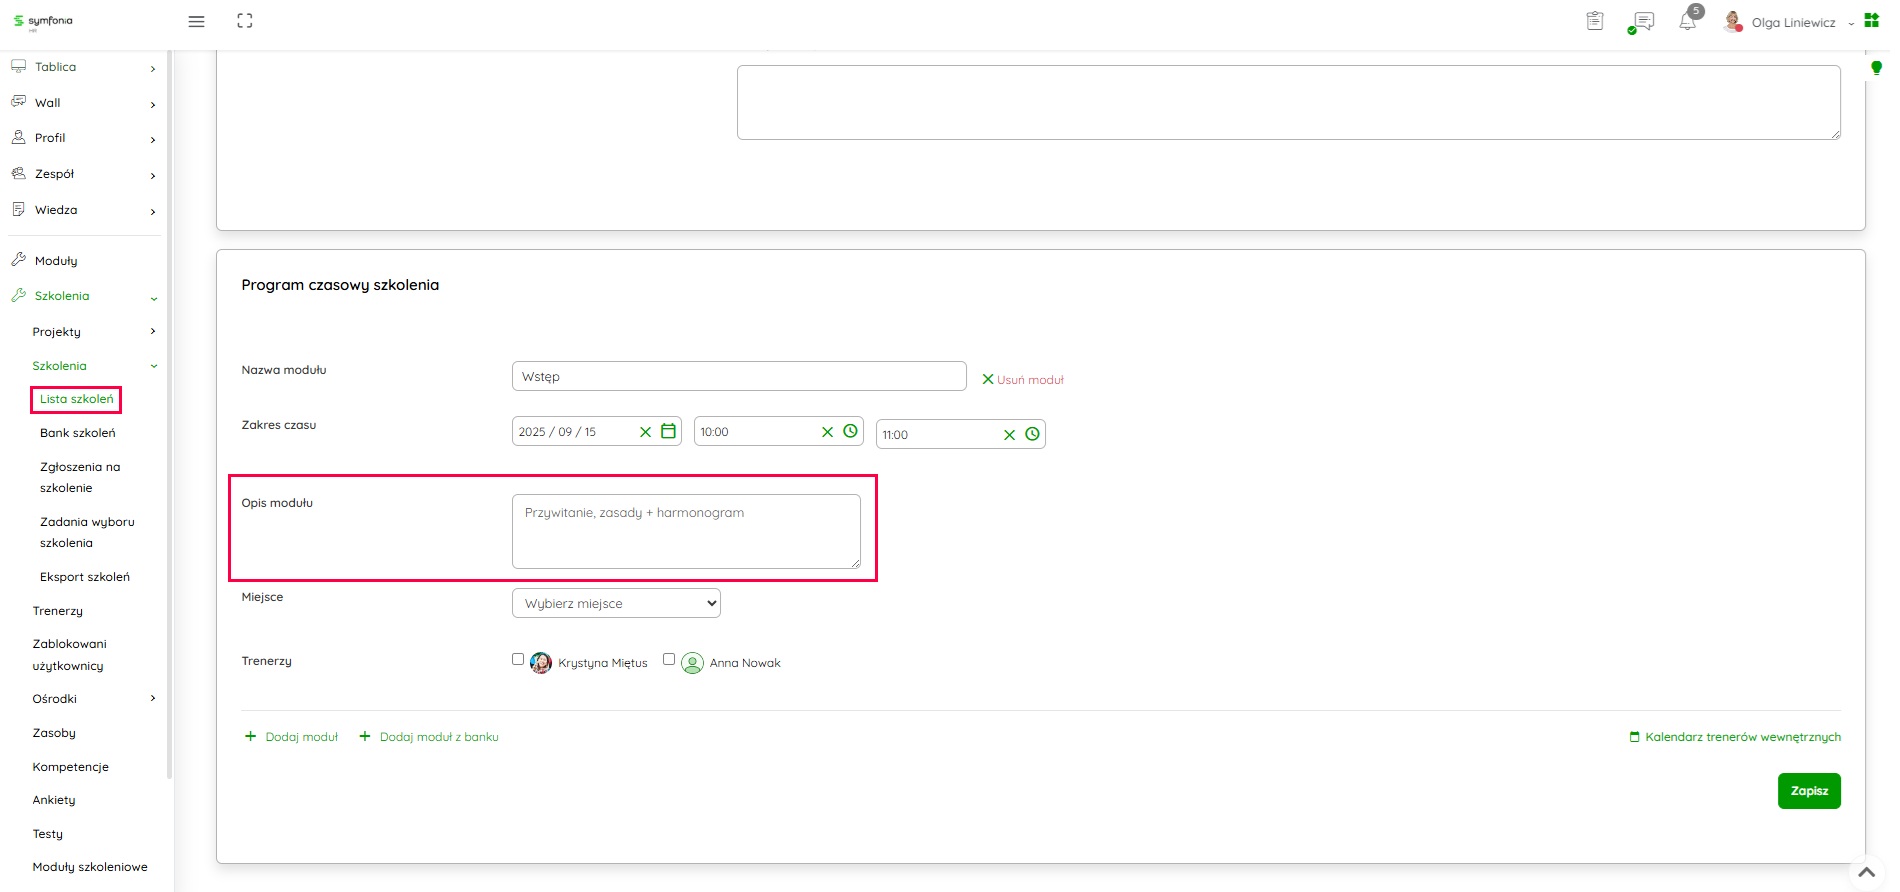Click the hamburger menu icon

coord(196,21)
